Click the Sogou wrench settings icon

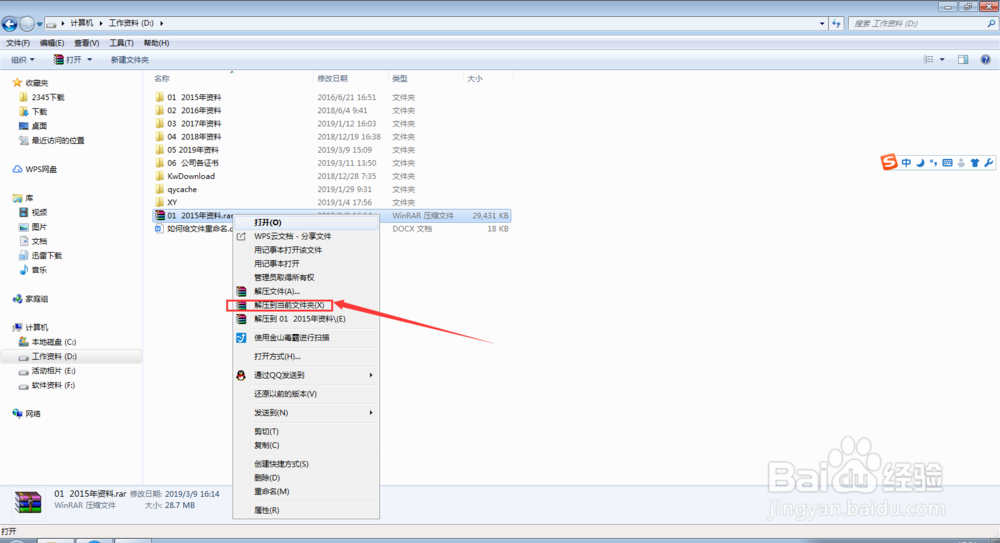(989, 163)
